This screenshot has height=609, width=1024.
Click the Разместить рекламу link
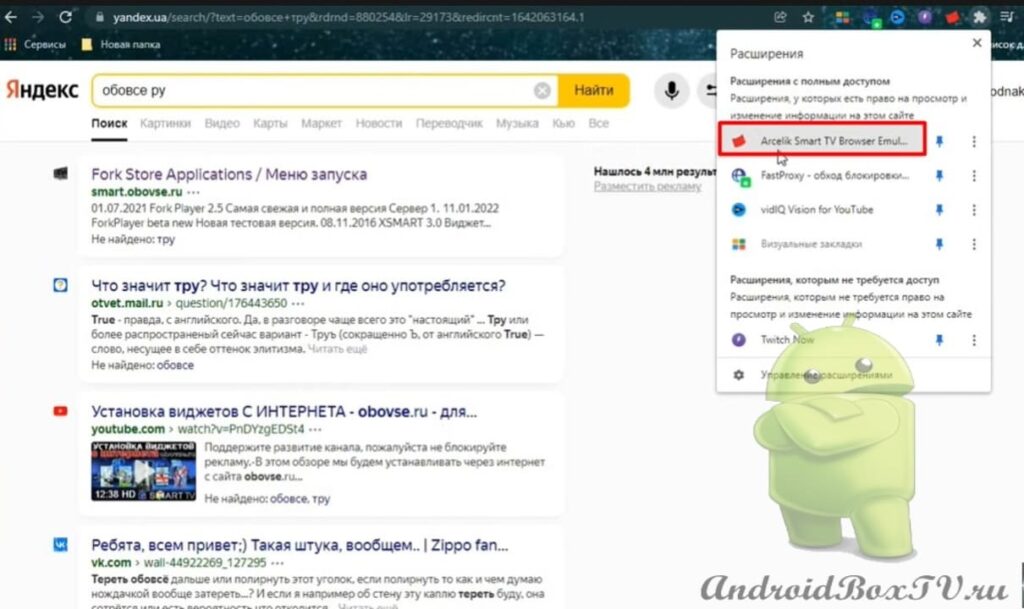(x=647, y=187)
